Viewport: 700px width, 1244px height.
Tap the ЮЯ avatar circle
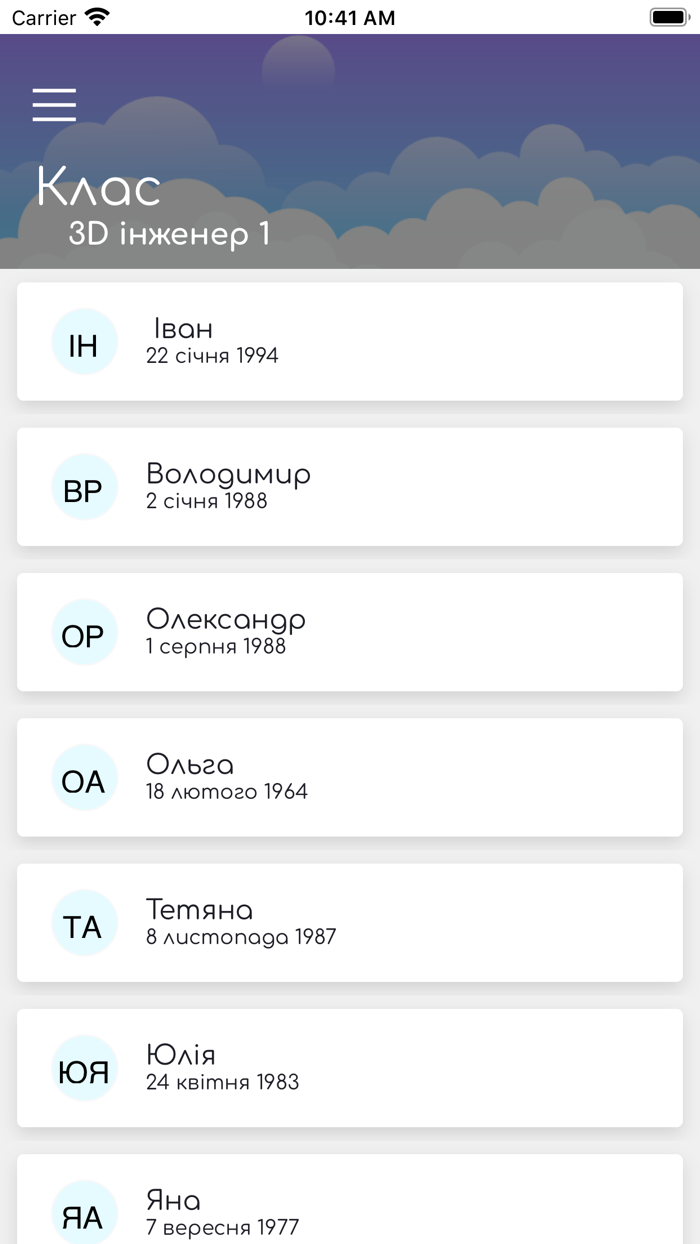(x=84, y=1068)
